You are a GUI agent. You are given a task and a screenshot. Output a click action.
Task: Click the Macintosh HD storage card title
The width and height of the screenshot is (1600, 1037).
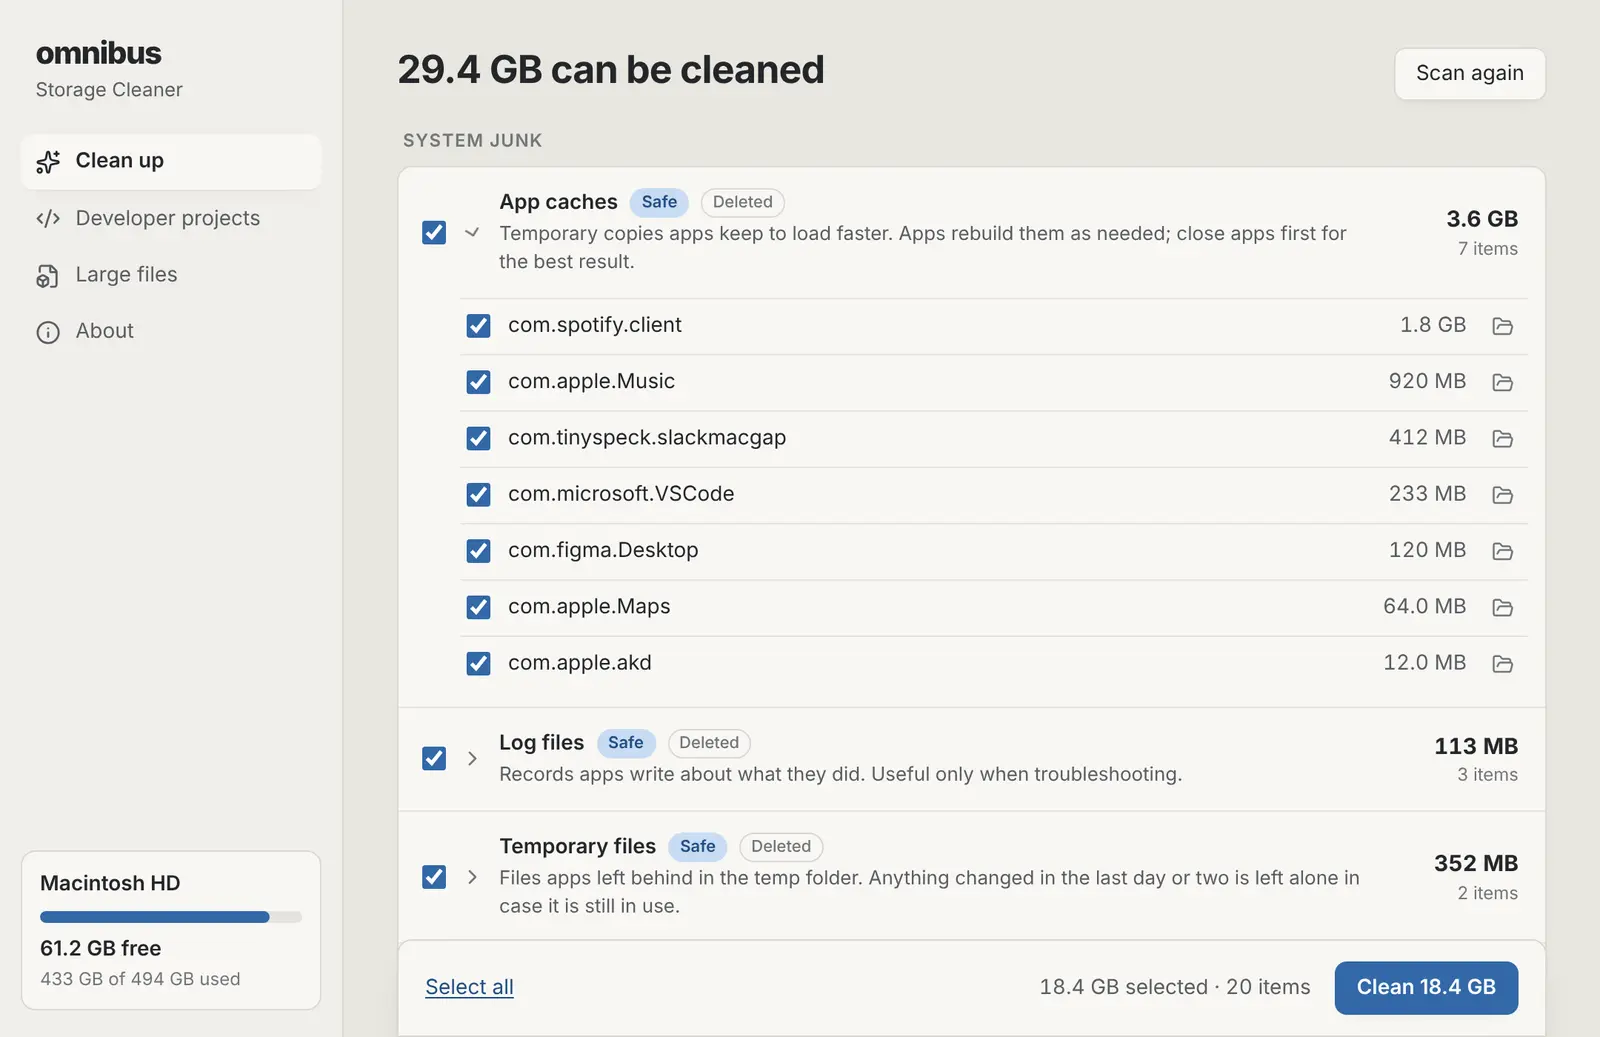(x=110, y=883)
